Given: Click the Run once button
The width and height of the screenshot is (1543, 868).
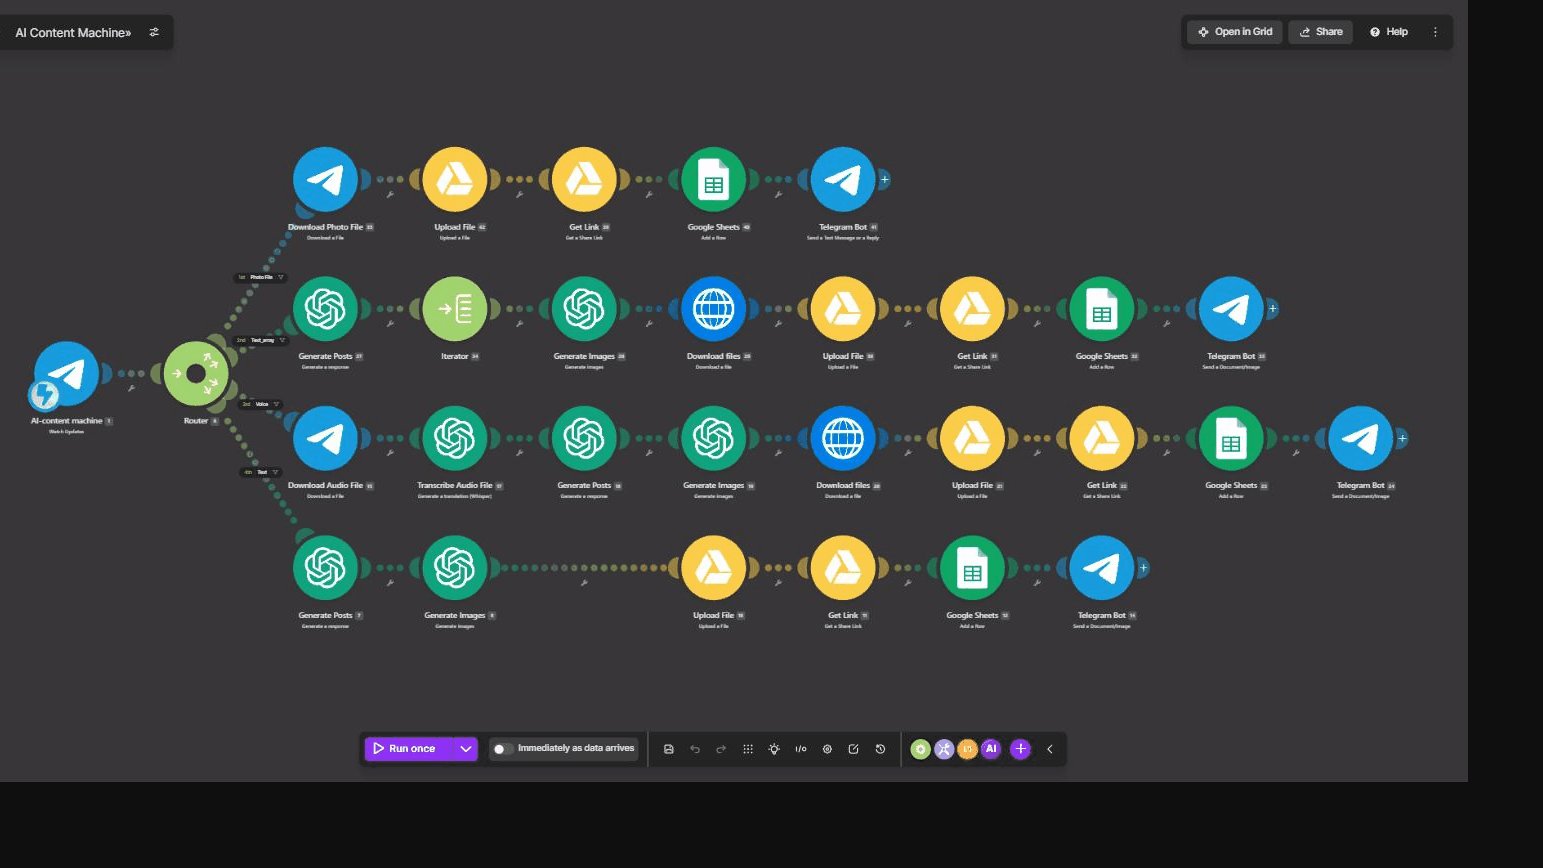Looking at the screenshot, I should tap(410, 749).
